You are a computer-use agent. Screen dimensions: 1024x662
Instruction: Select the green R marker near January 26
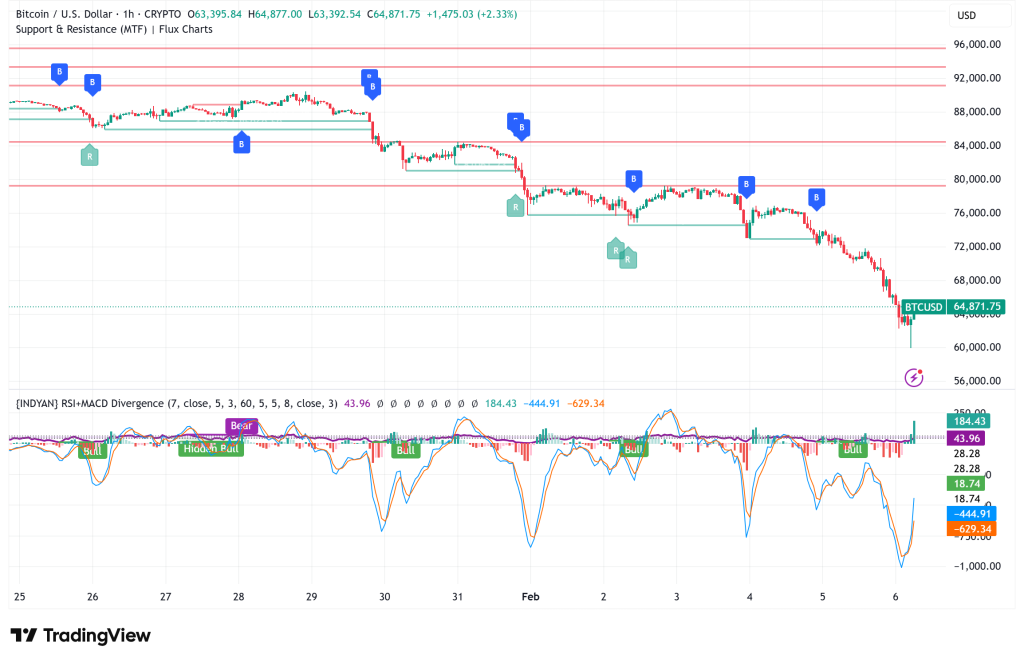pos(90,155)
